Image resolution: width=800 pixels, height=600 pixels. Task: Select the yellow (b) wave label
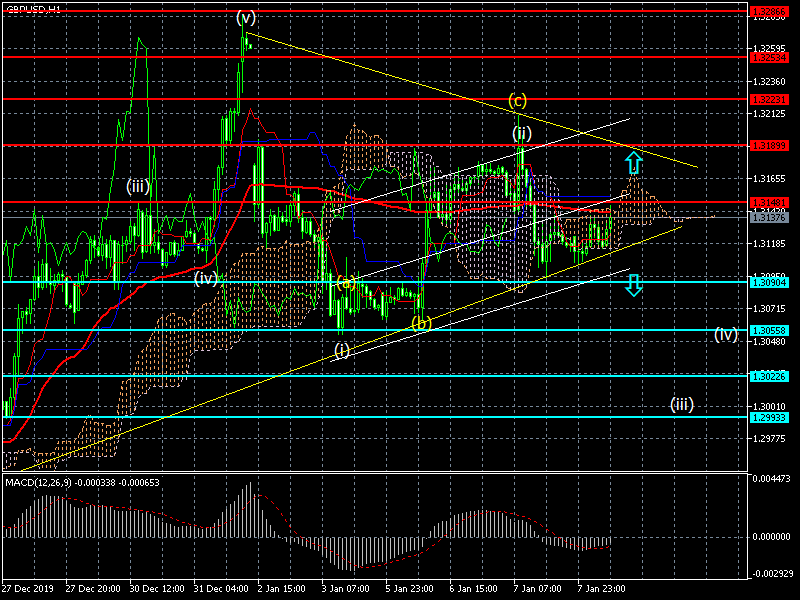coord(421,324)
